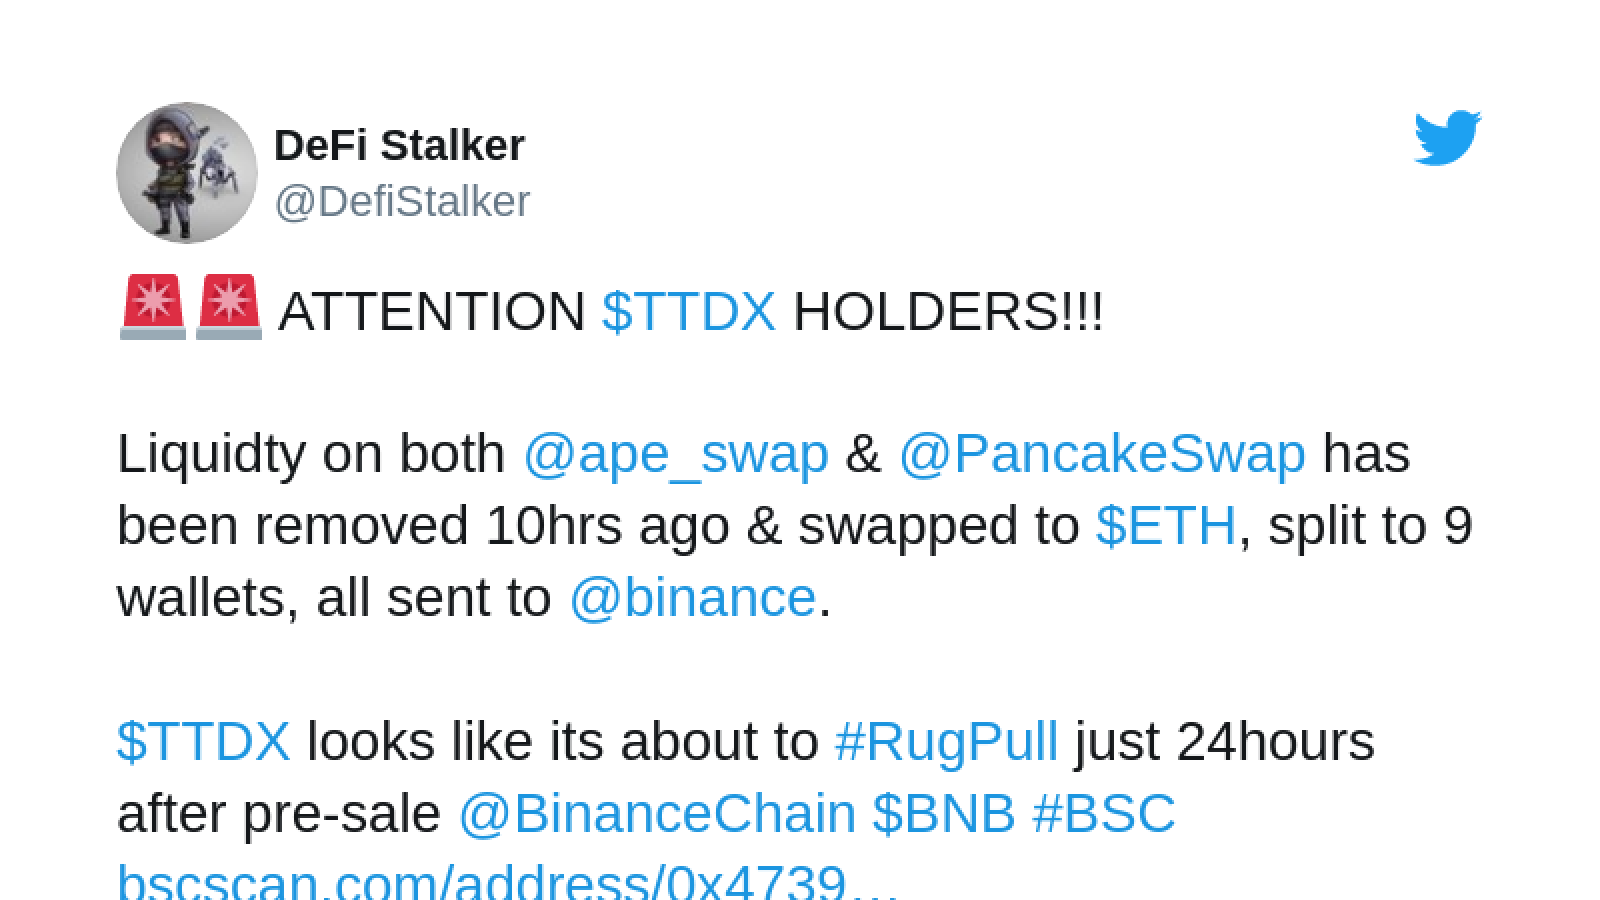The width and height of the screenshot is (1600, 900).
Task: Open the $TTDX cashtag beside ATTENTION
Action: [689, 311]
